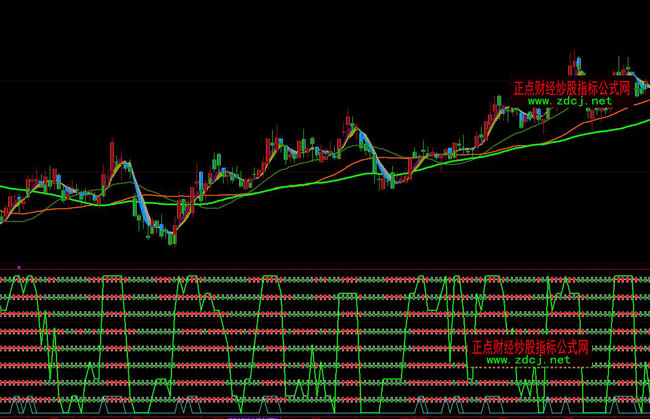Click the small magenta marker atop indicator panel

click(19, 267)
